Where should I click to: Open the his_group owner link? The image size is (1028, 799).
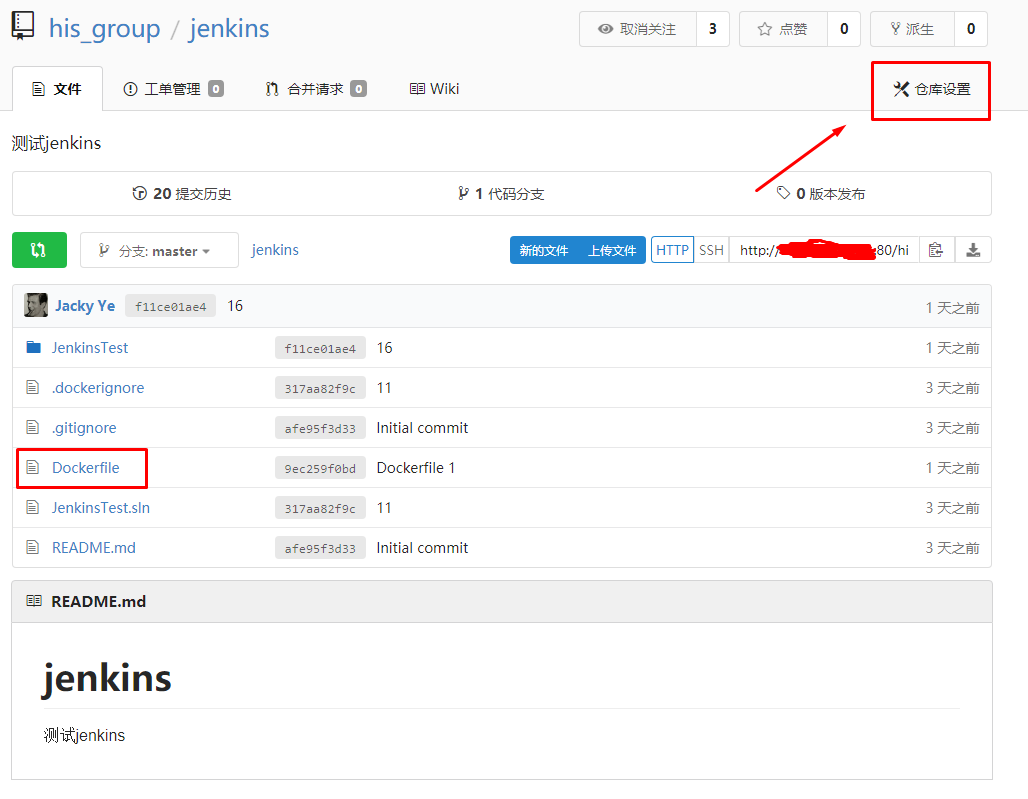104,29
